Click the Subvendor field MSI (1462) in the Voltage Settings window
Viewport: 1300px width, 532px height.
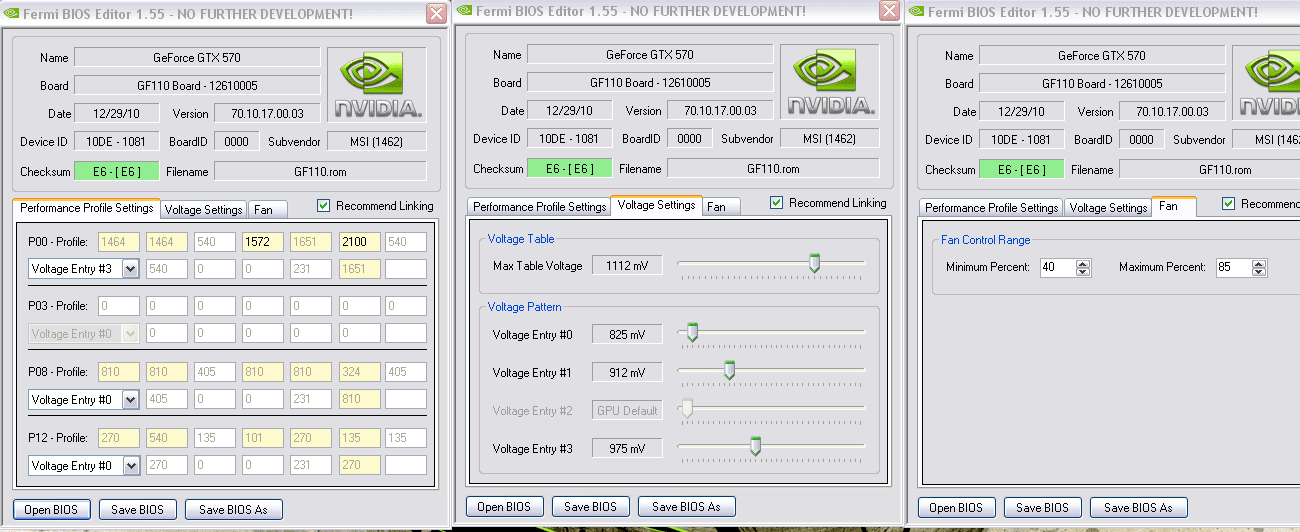tap(830, 138)
